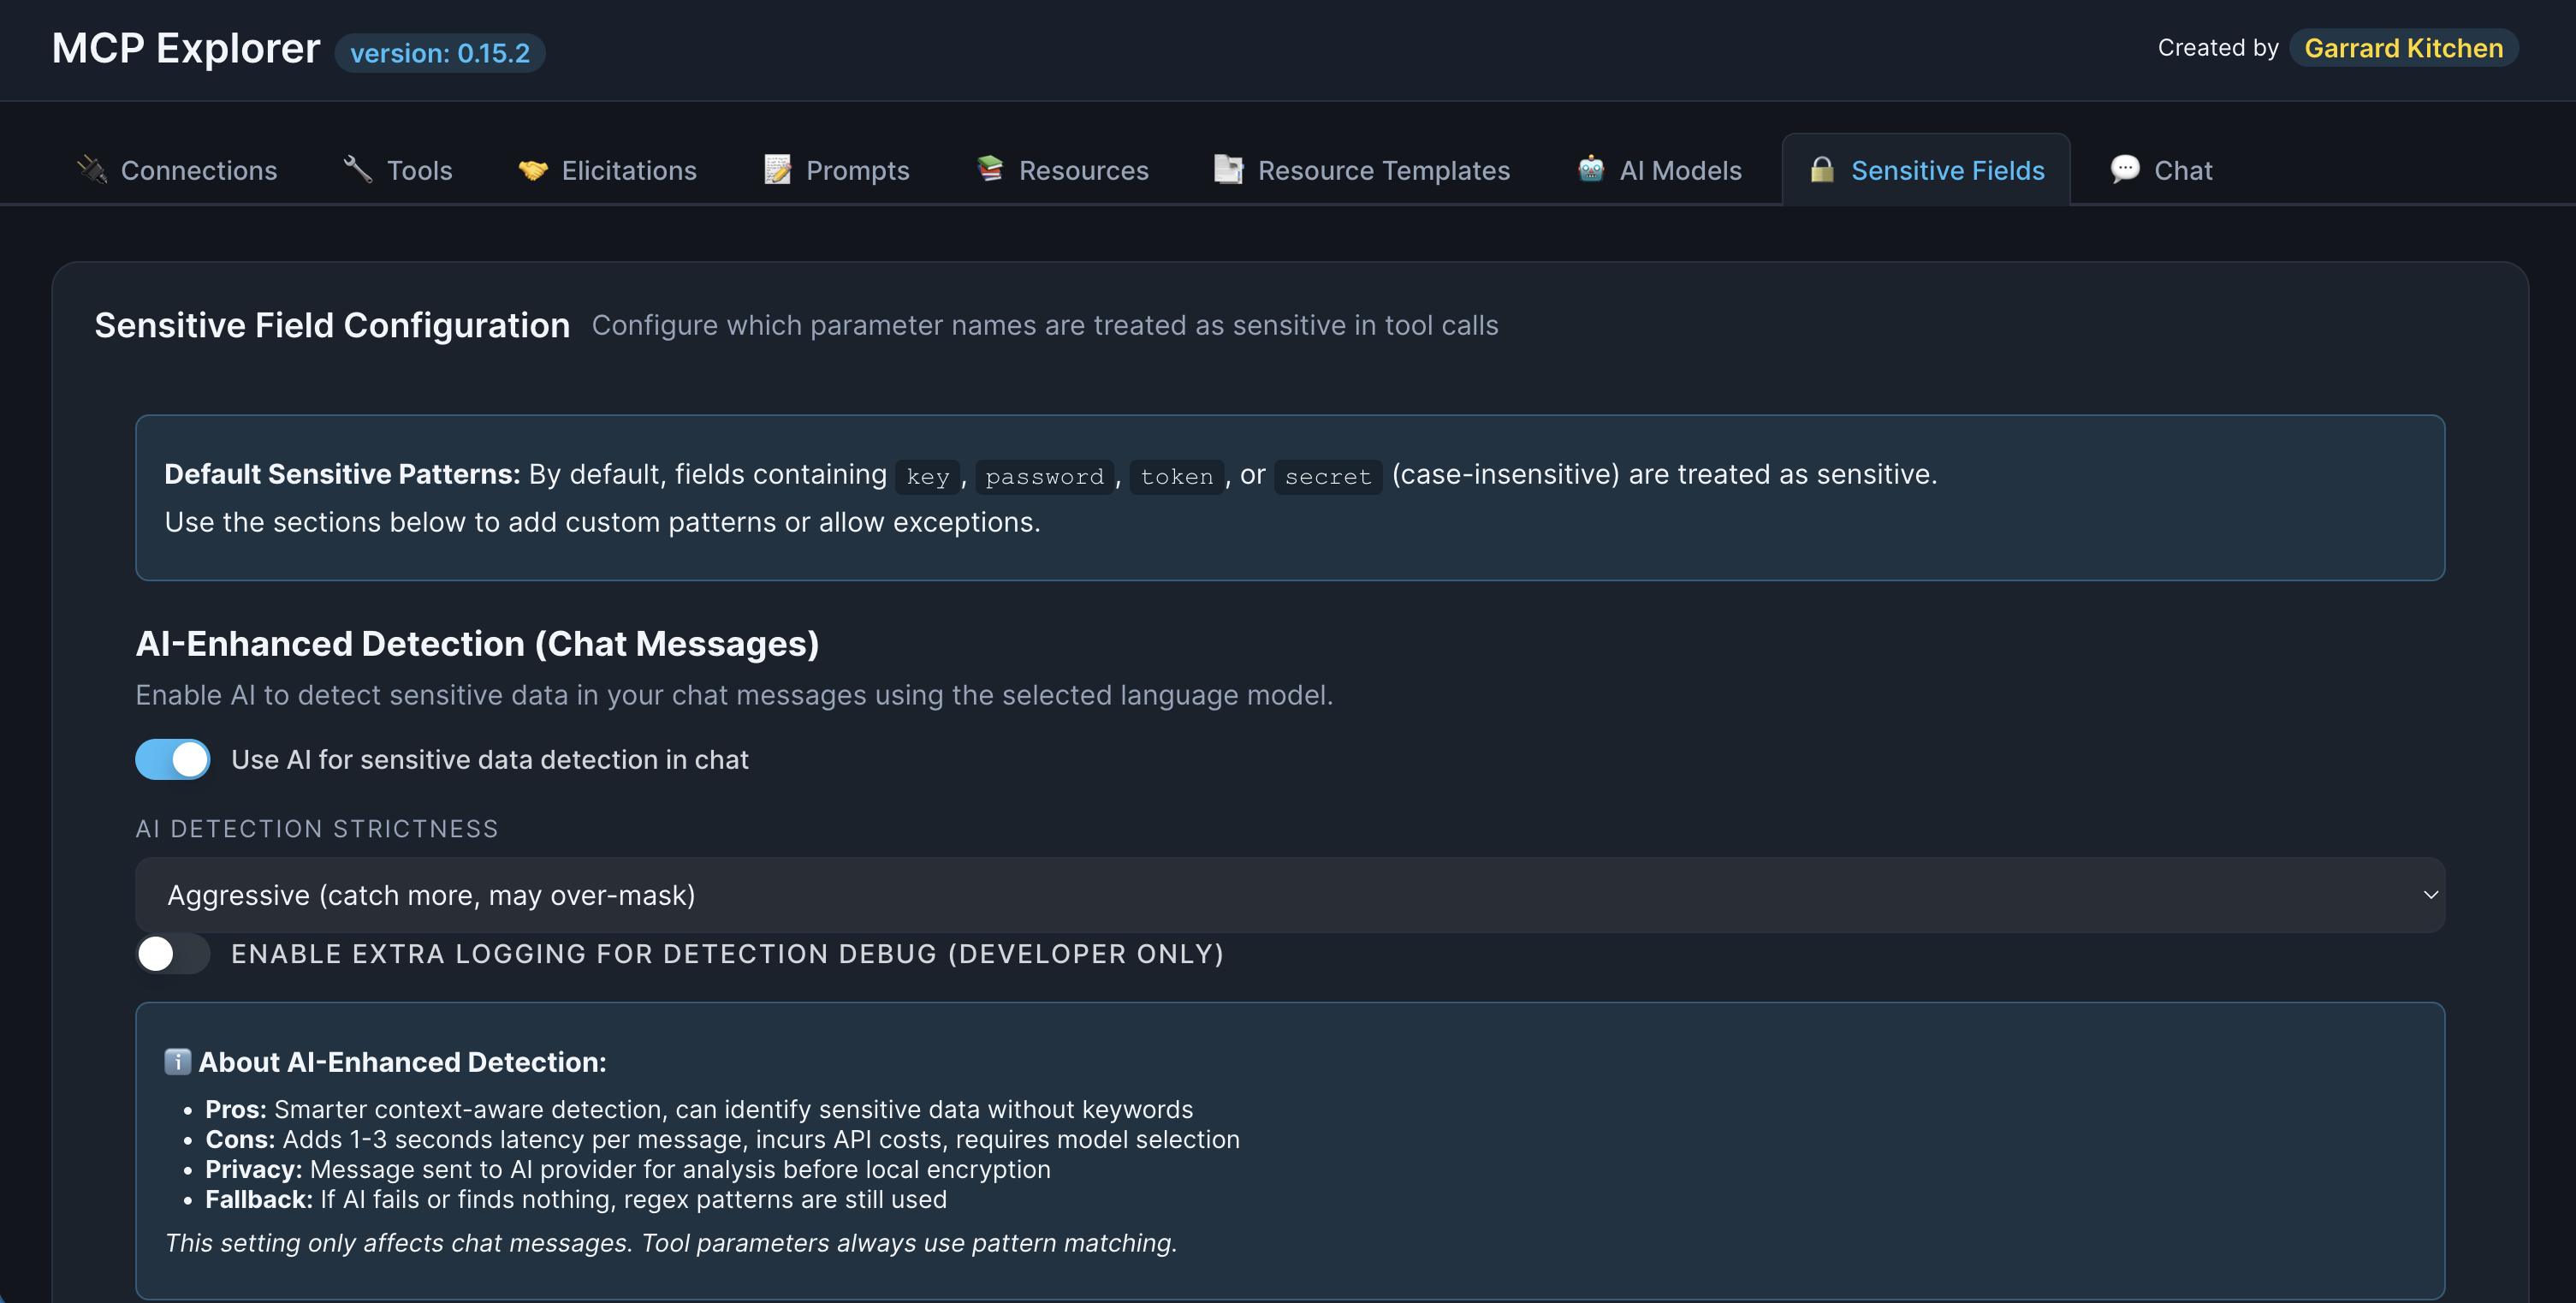Screen dimensions: 2576x1303
Task: Click the plug icon beside Connections
Action: coord(92,169)
